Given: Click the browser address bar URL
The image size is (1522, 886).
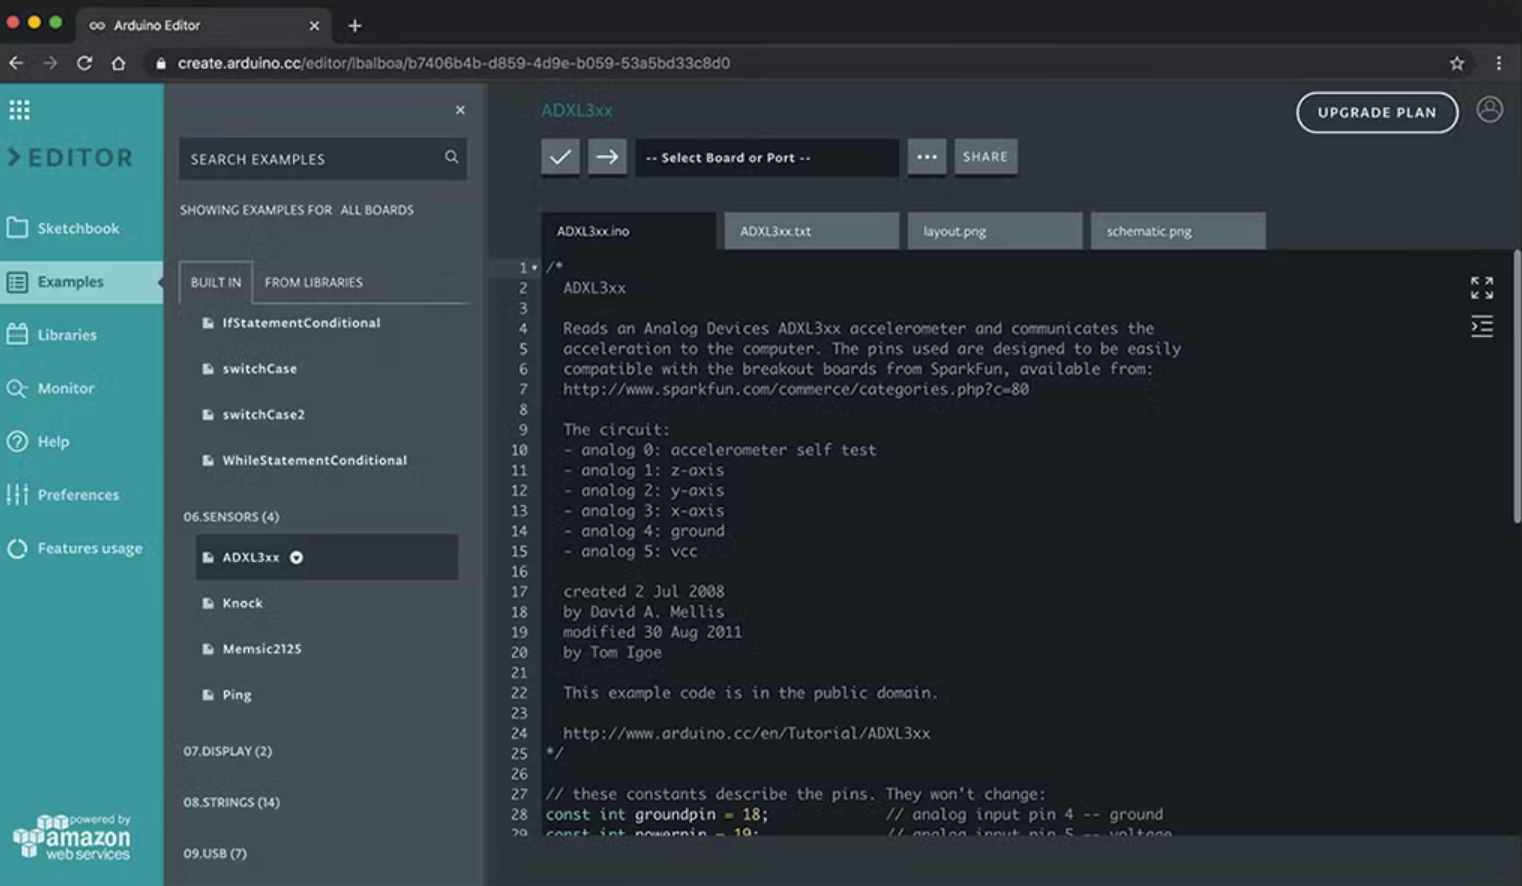Looking at the screenshot, I should pos(454,63).
